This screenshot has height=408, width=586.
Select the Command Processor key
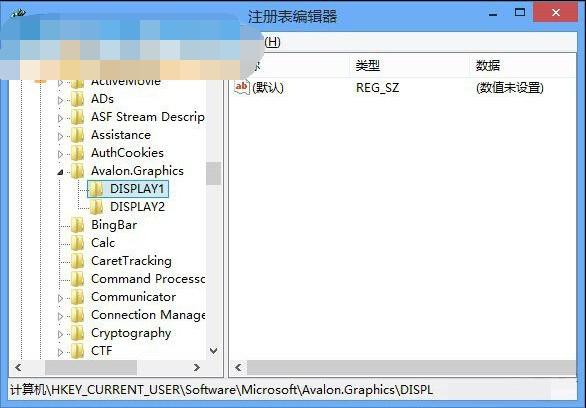click(x=148, y=279)
